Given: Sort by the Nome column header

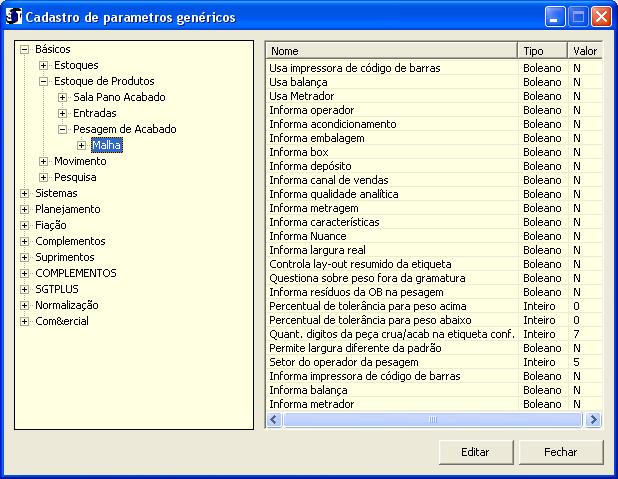Looking at the screenshot, I should point(392,50).
